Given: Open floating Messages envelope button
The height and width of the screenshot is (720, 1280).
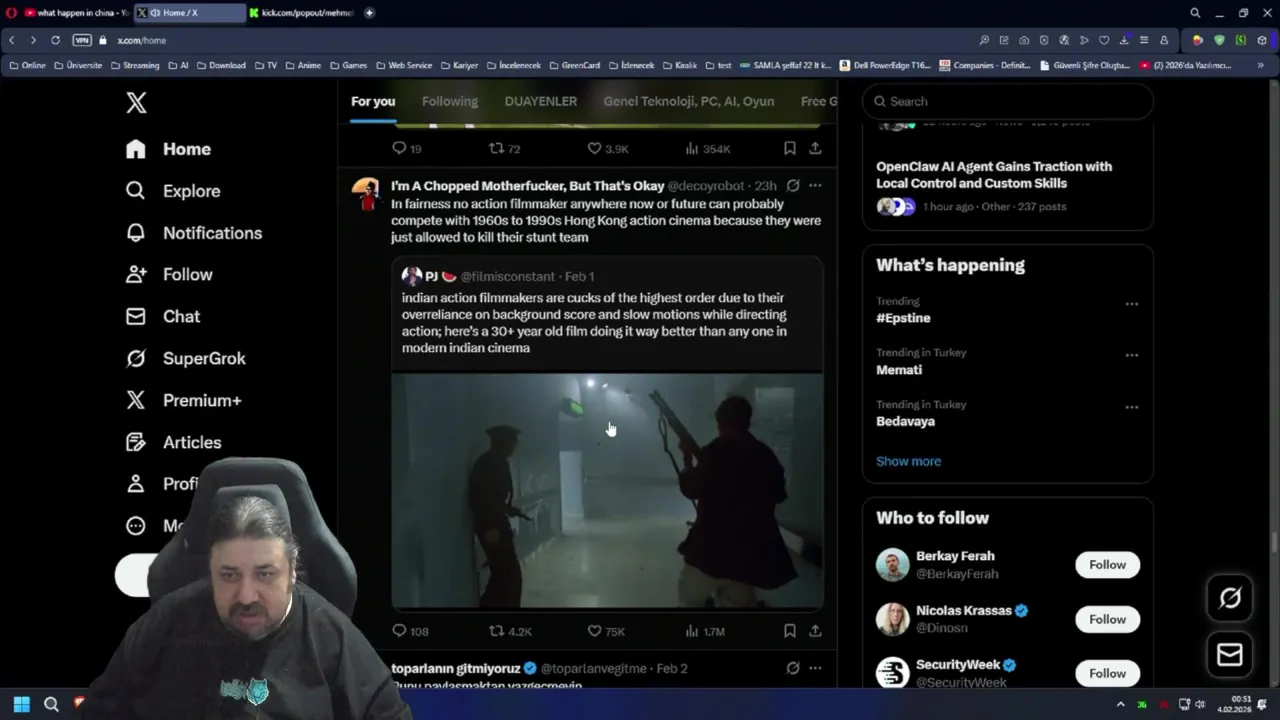Looking at the screenshot, I should (x=1229, y=655).
